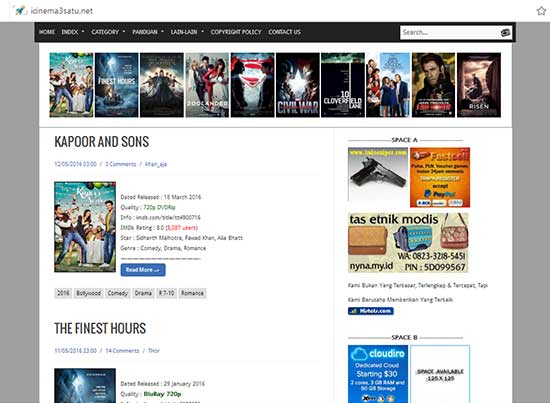Open the Fastcell PayPal advertisement

point(440,177)
